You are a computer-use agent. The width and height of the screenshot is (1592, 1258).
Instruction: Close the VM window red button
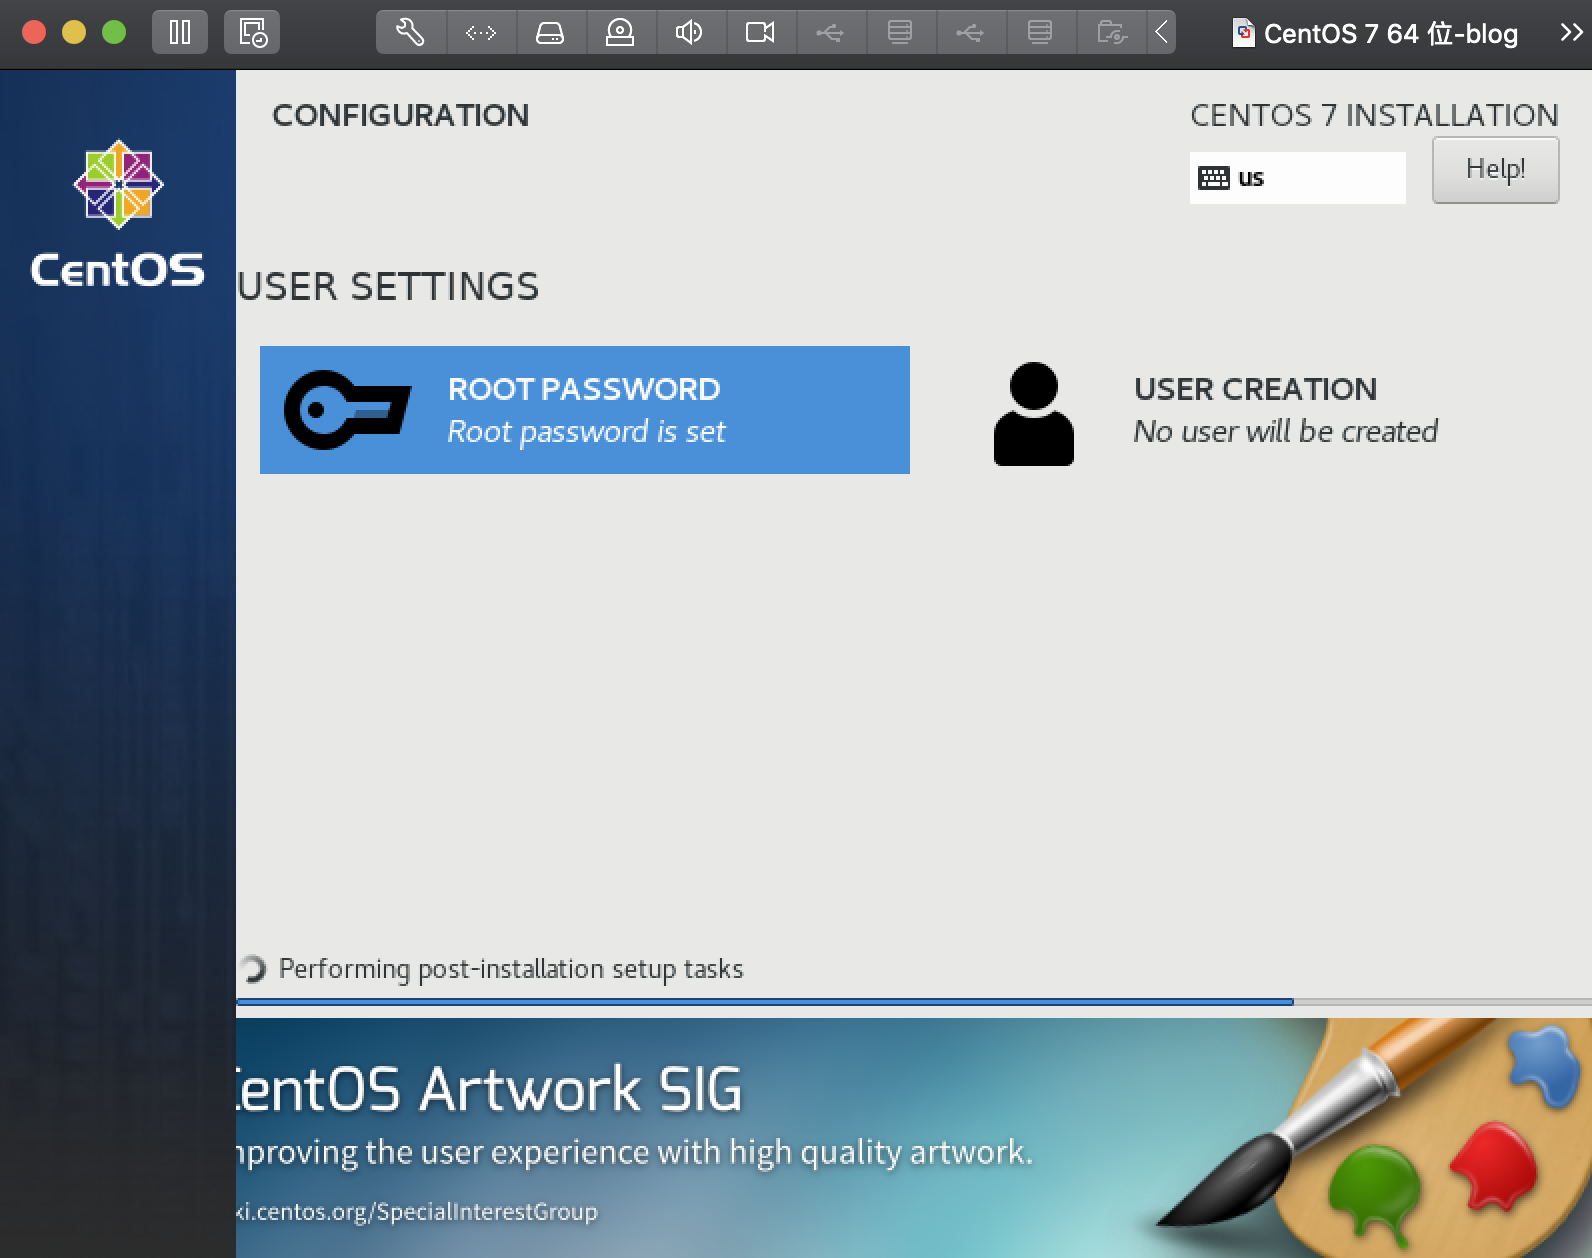34,33
